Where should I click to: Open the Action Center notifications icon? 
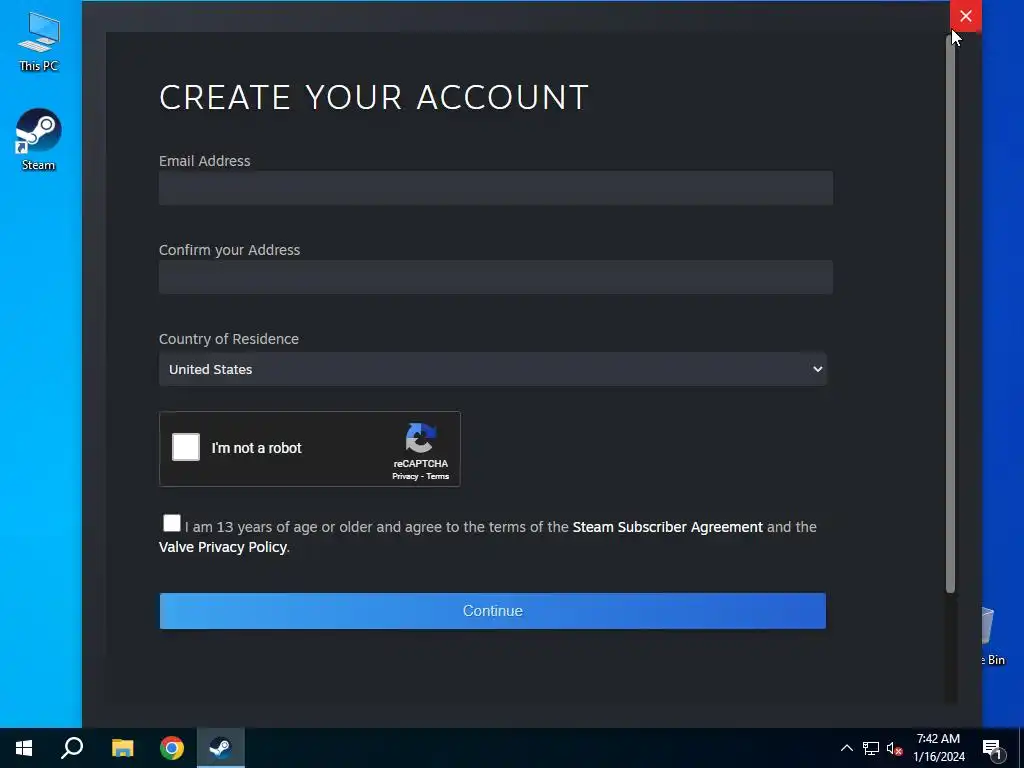coord(992,748)
